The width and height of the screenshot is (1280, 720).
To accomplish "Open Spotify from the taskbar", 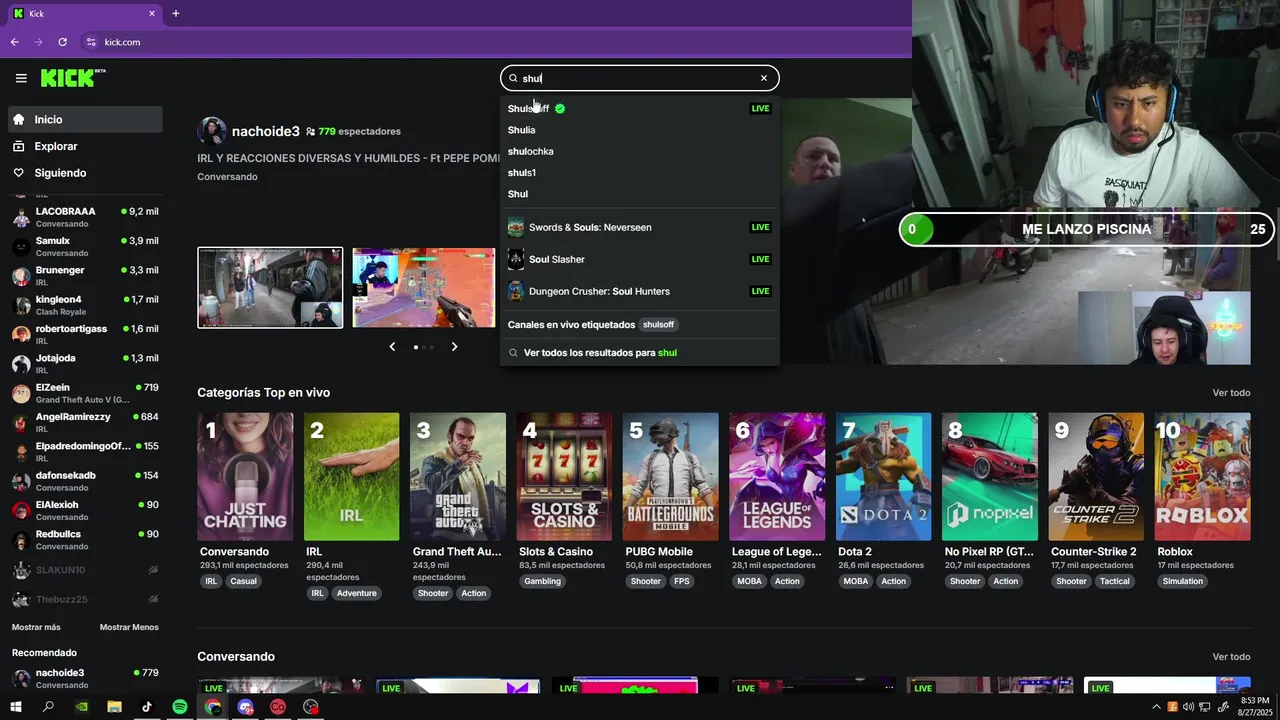I will click(180, 707).
